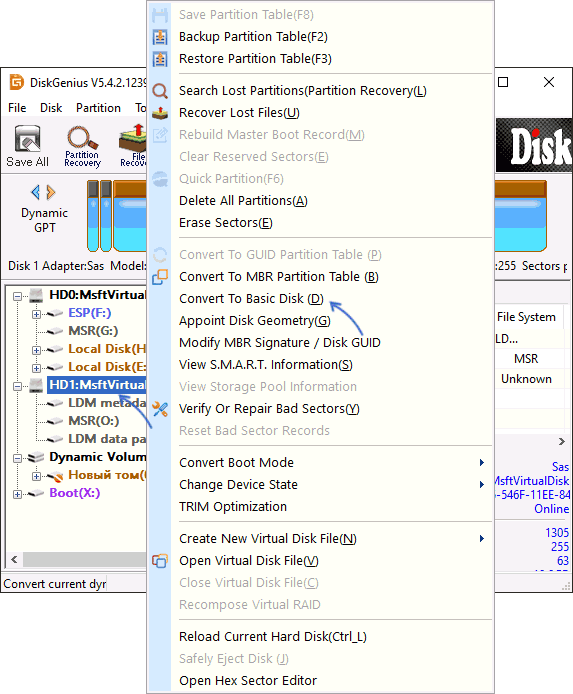573x694 pixels.
Task: Go to next disk with right arrow
Action: click(51, 192)
